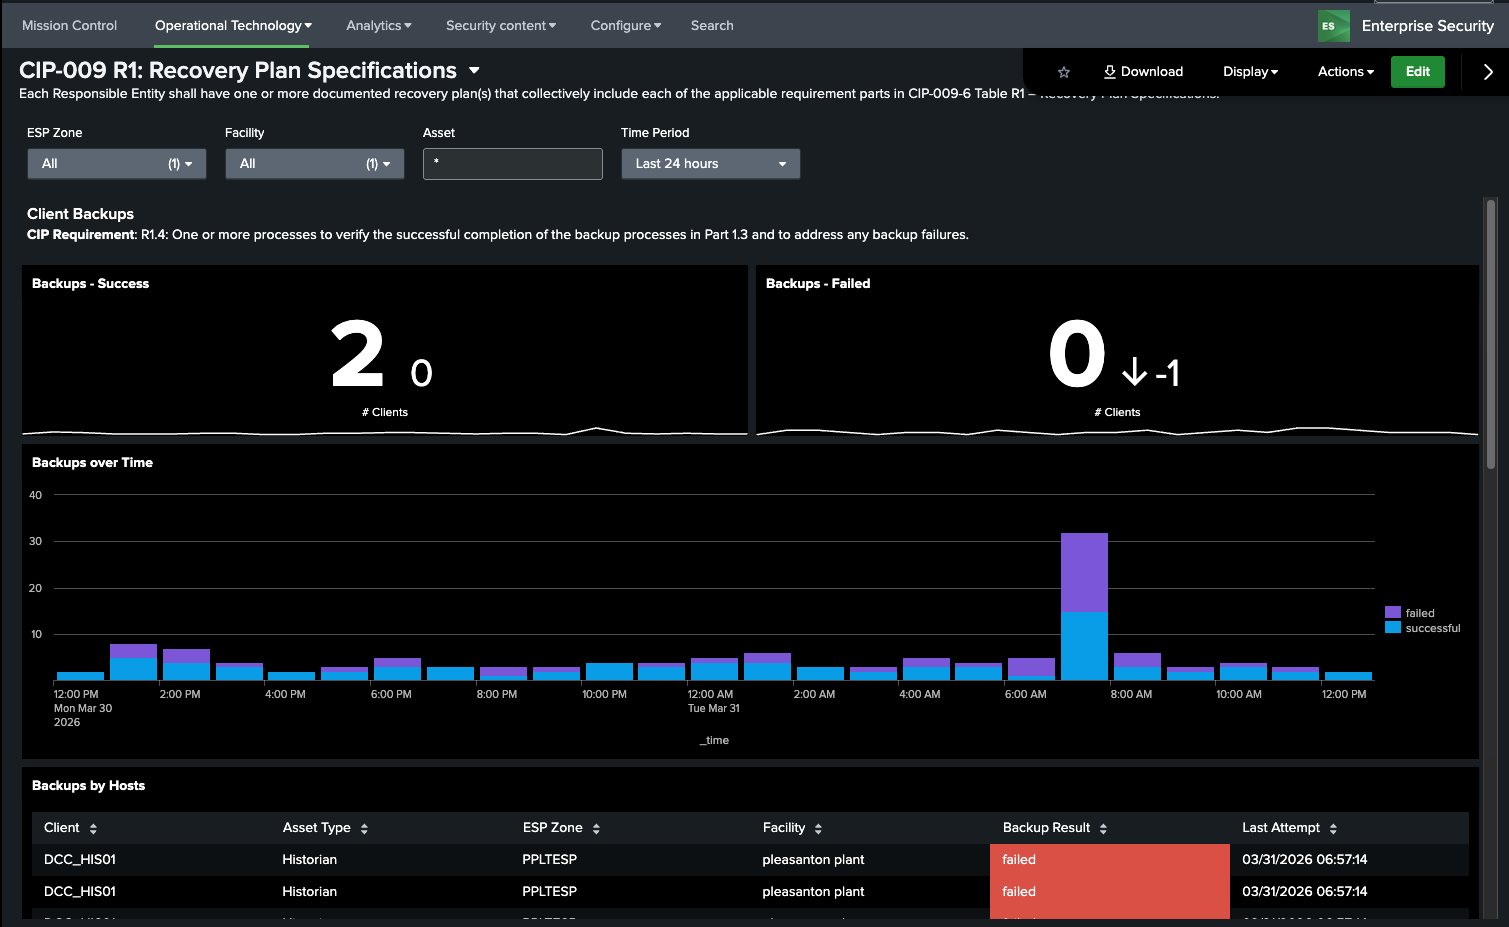Sort the Client column with its sort icon
This screenshot has width=1509, height=927.
(93, 829)
